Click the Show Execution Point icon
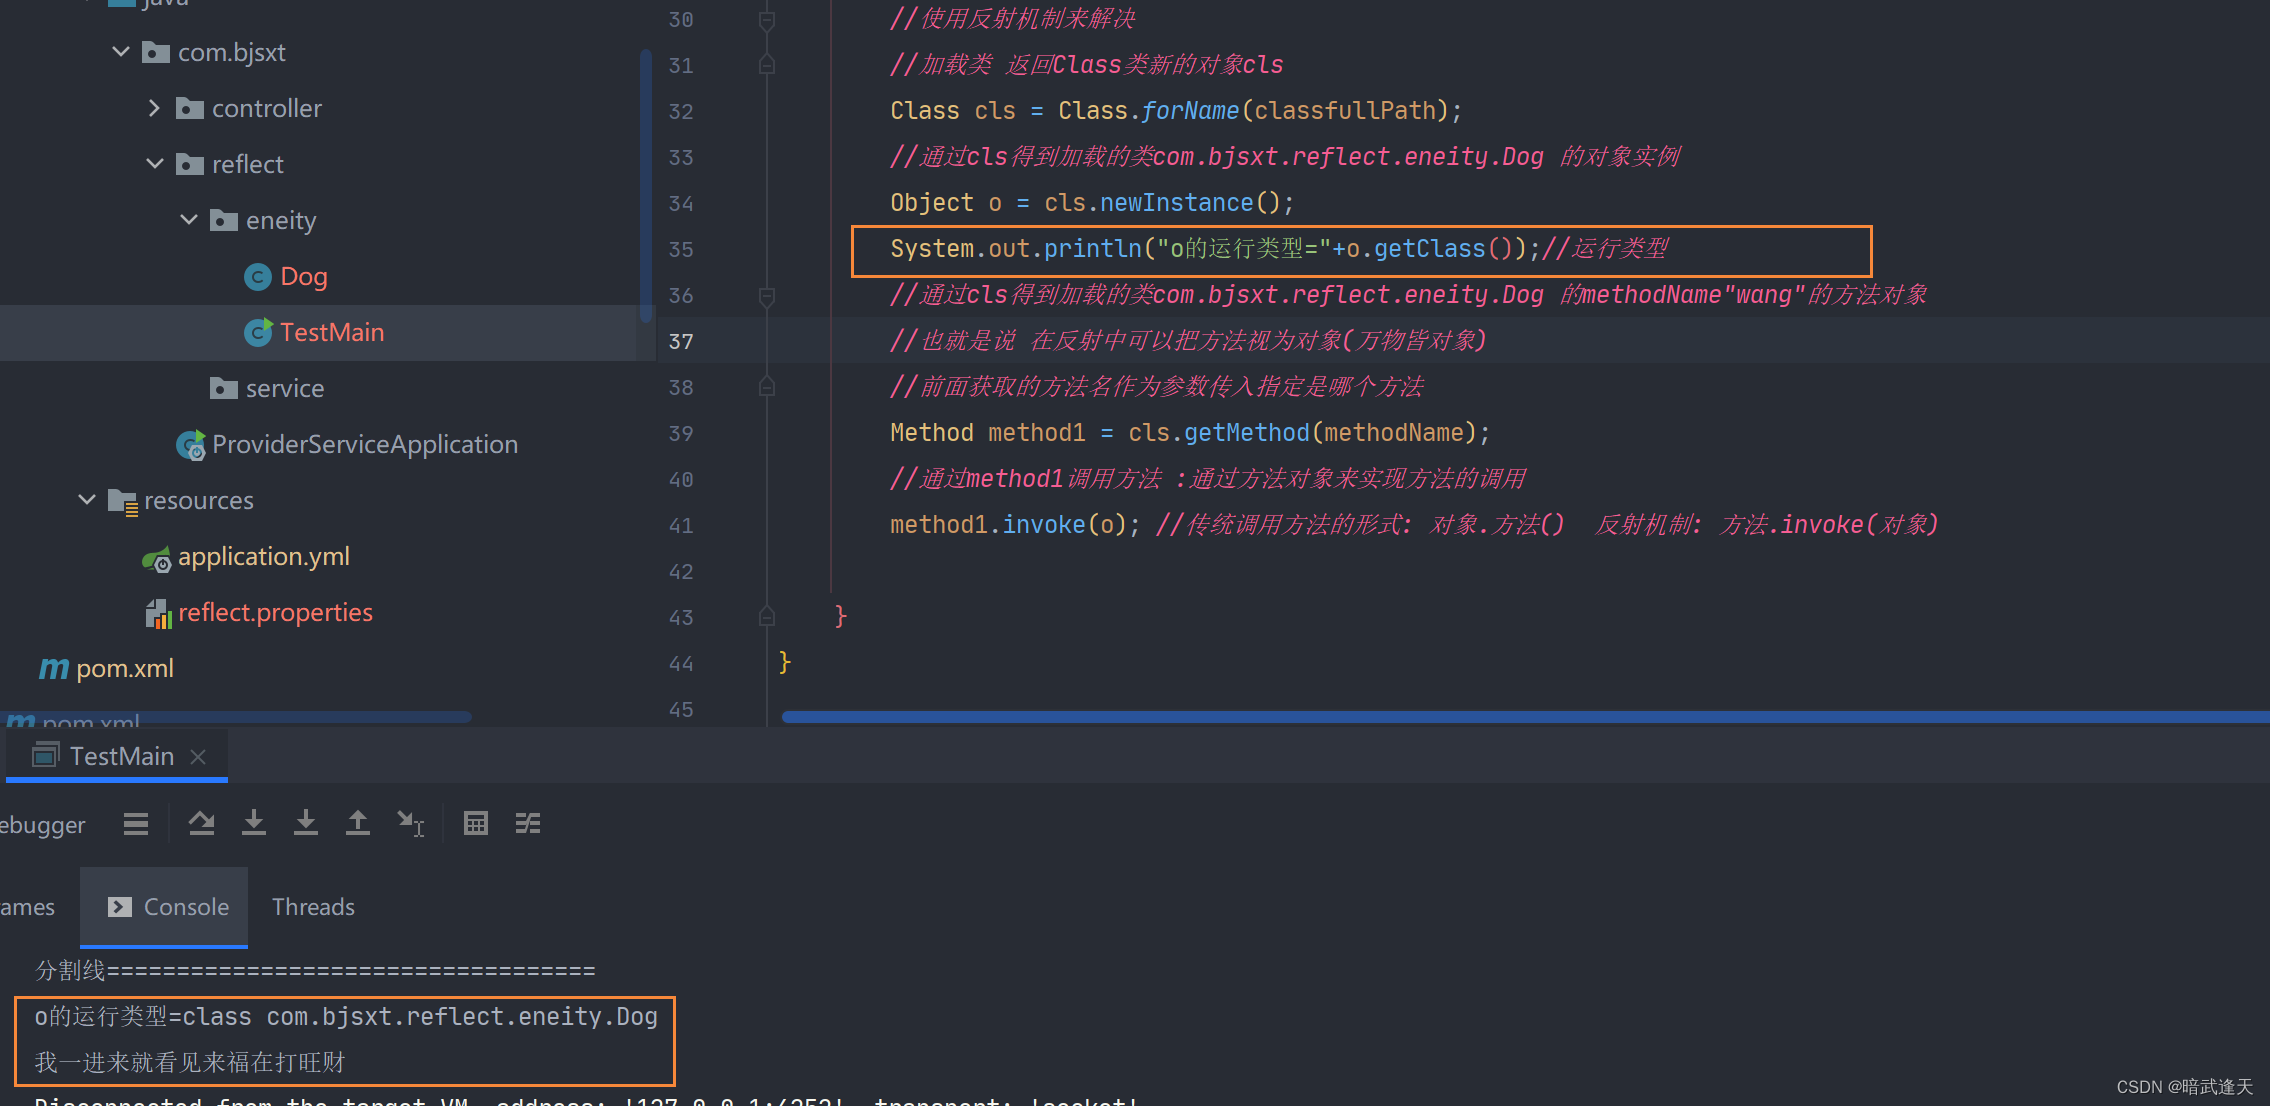 [136, 823]
